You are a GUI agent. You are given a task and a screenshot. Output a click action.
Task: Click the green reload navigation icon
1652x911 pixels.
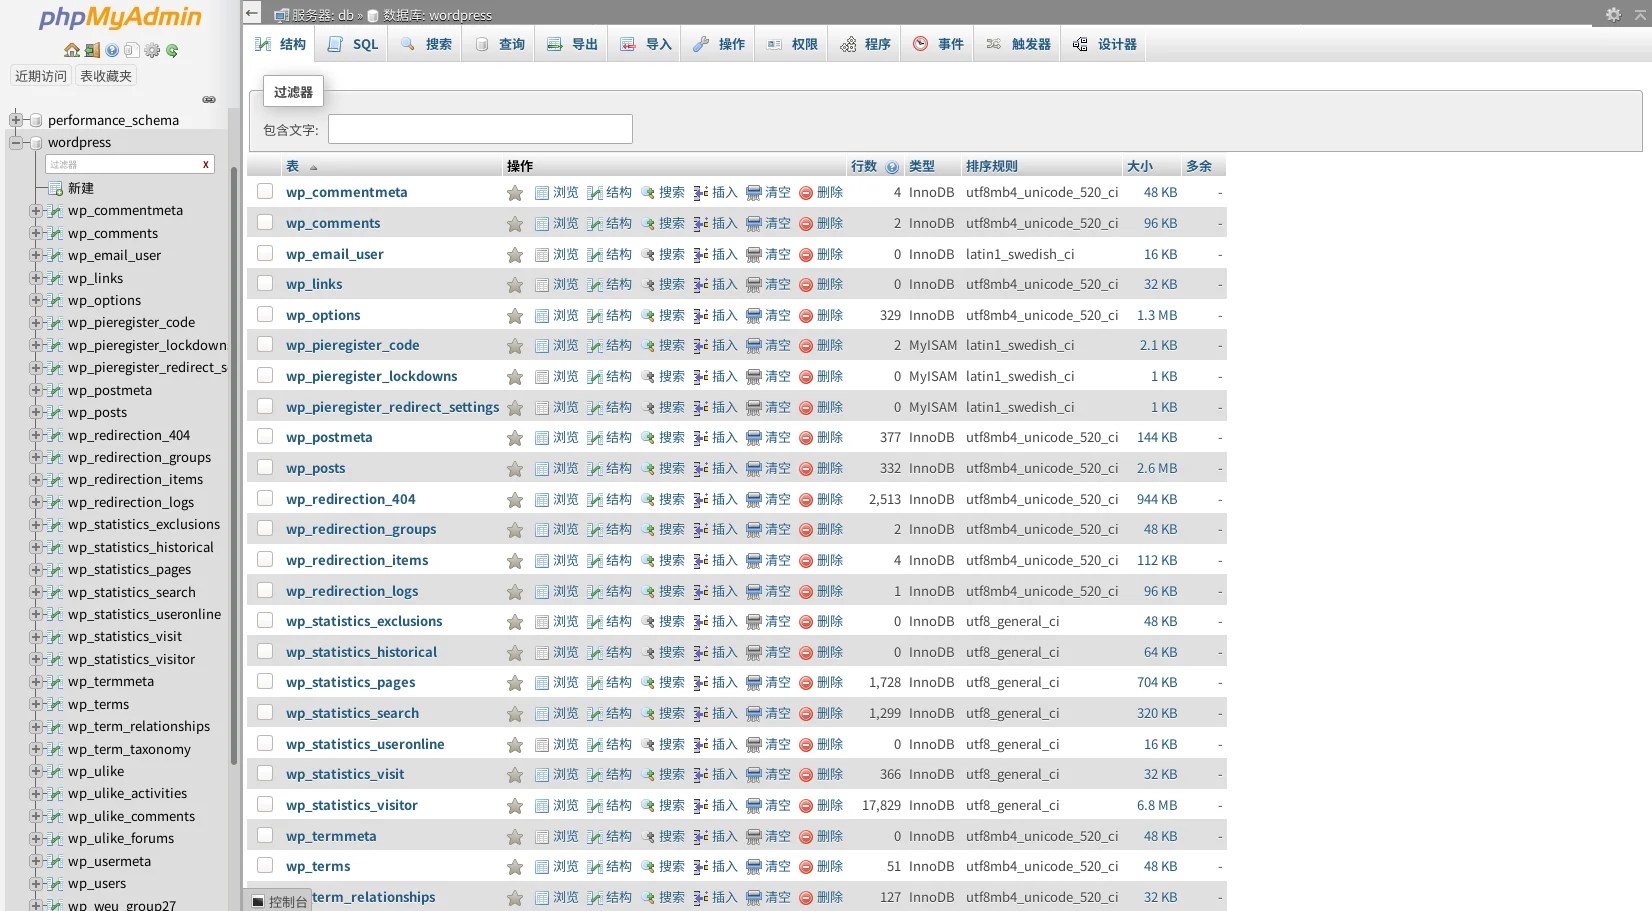(172, 50)
